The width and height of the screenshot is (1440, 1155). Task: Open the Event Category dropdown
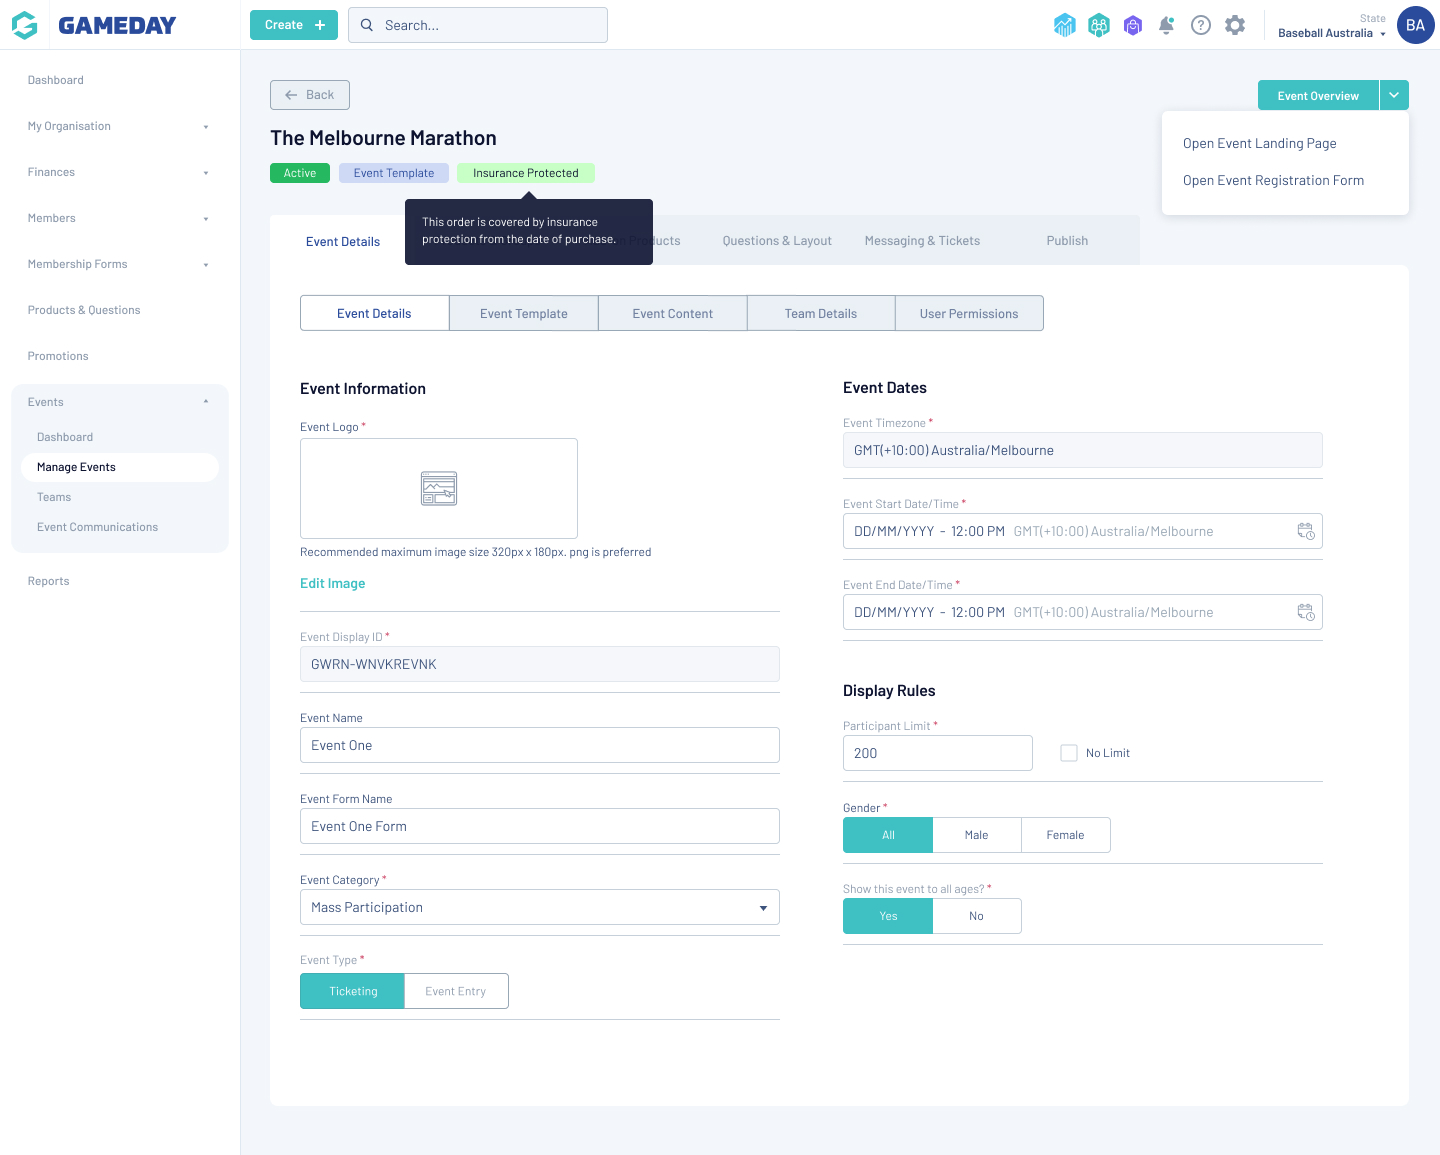pos(539,907)
